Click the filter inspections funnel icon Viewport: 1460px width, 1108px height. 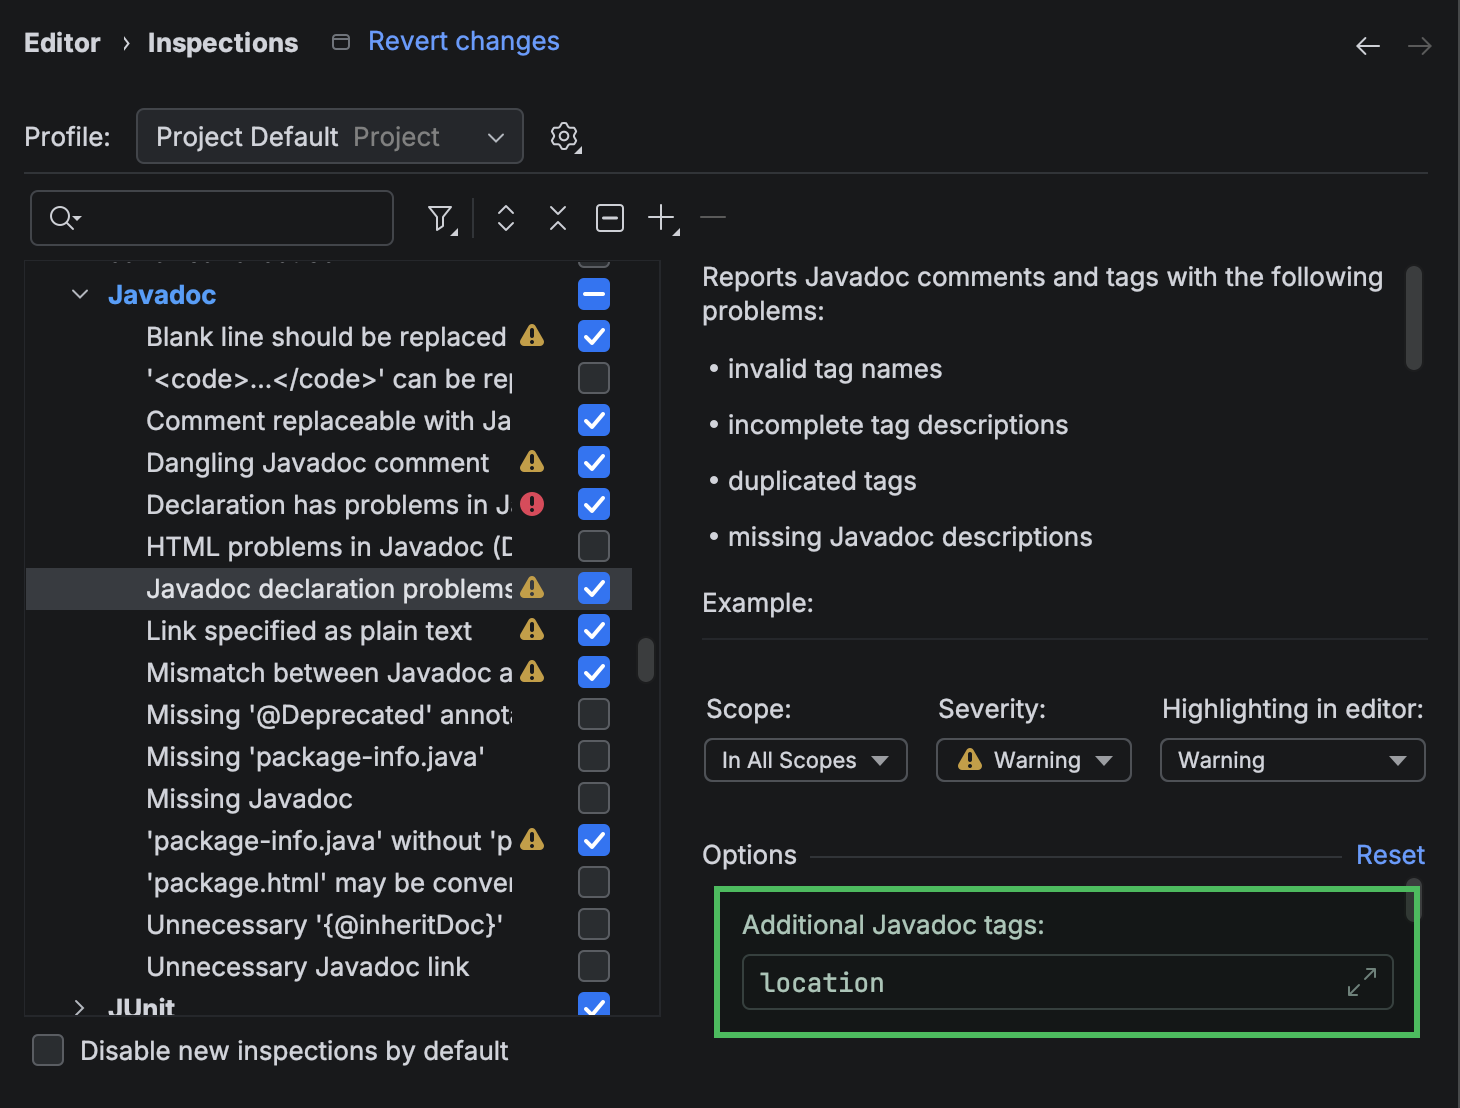[x=441, y=218]
